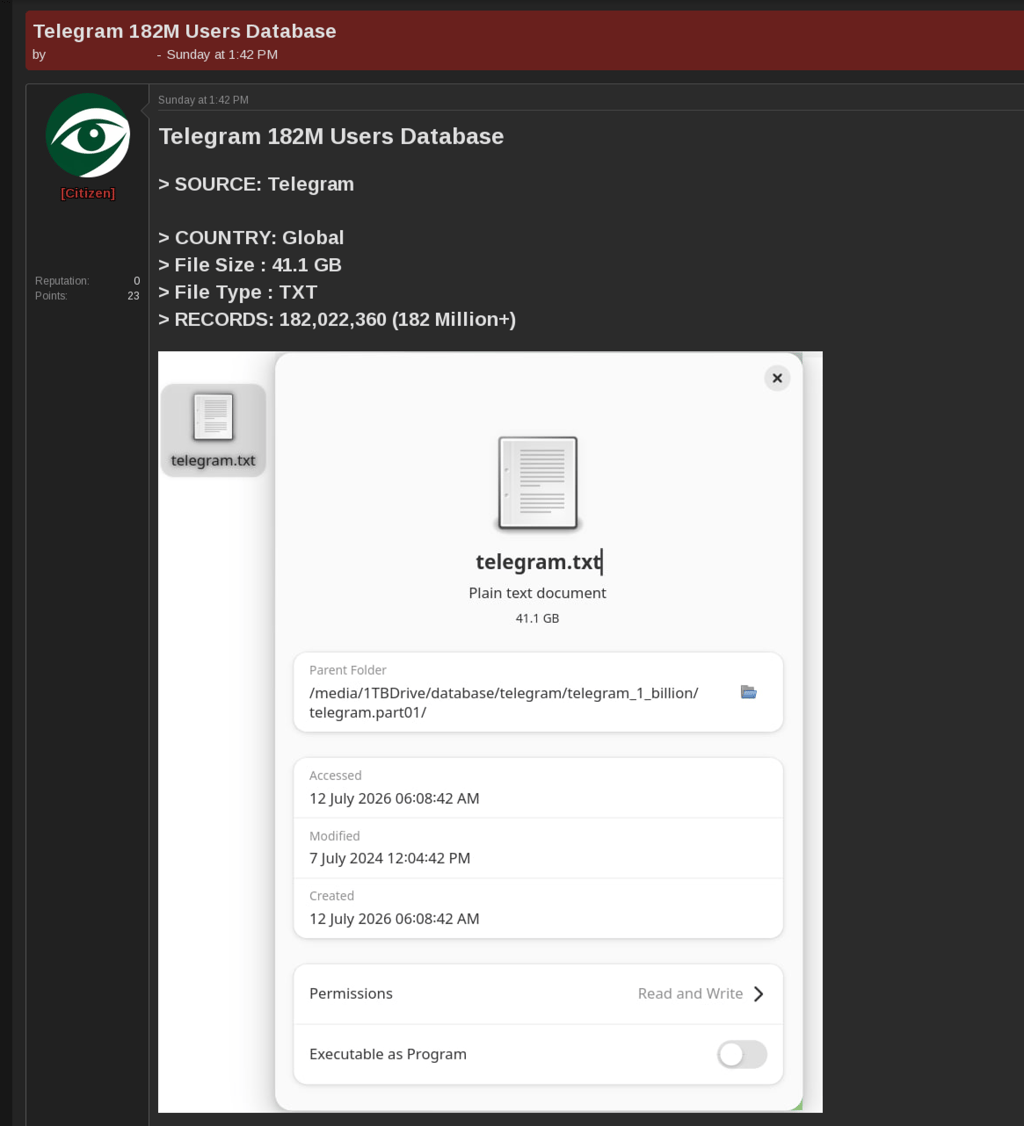Click the post heading Telegram 182M Users Database
The height and width of the screenshot is (1126, 1024).
tap(331, 136)
